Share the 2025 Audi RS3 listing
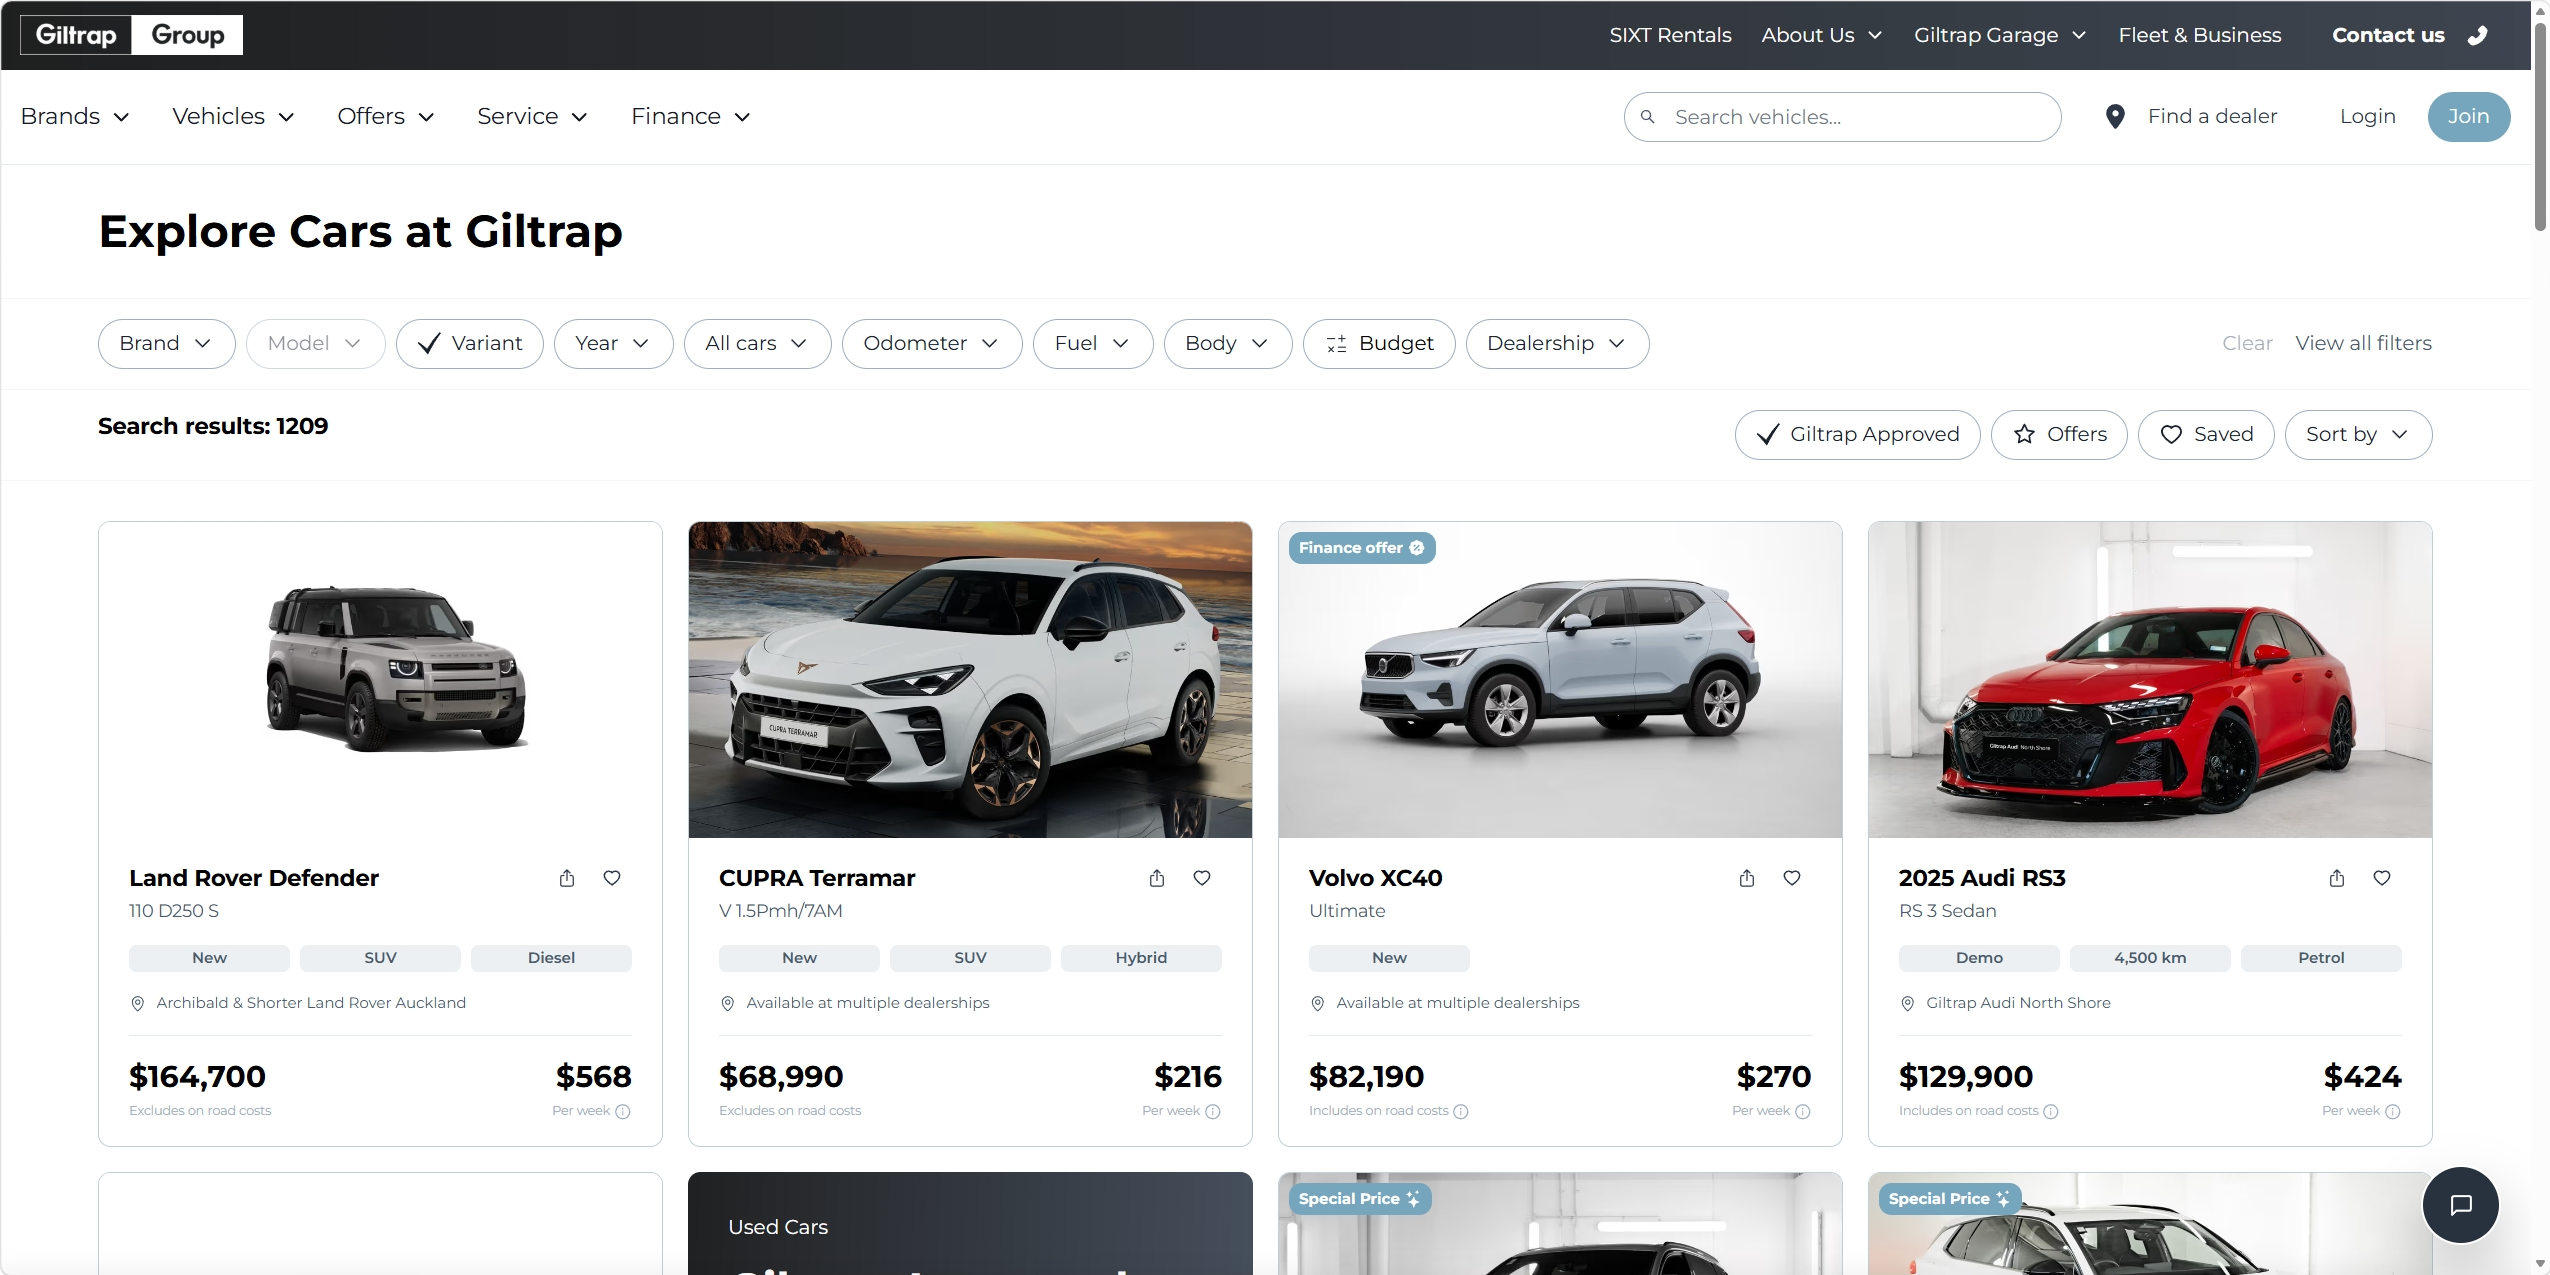 [2337, 878]
